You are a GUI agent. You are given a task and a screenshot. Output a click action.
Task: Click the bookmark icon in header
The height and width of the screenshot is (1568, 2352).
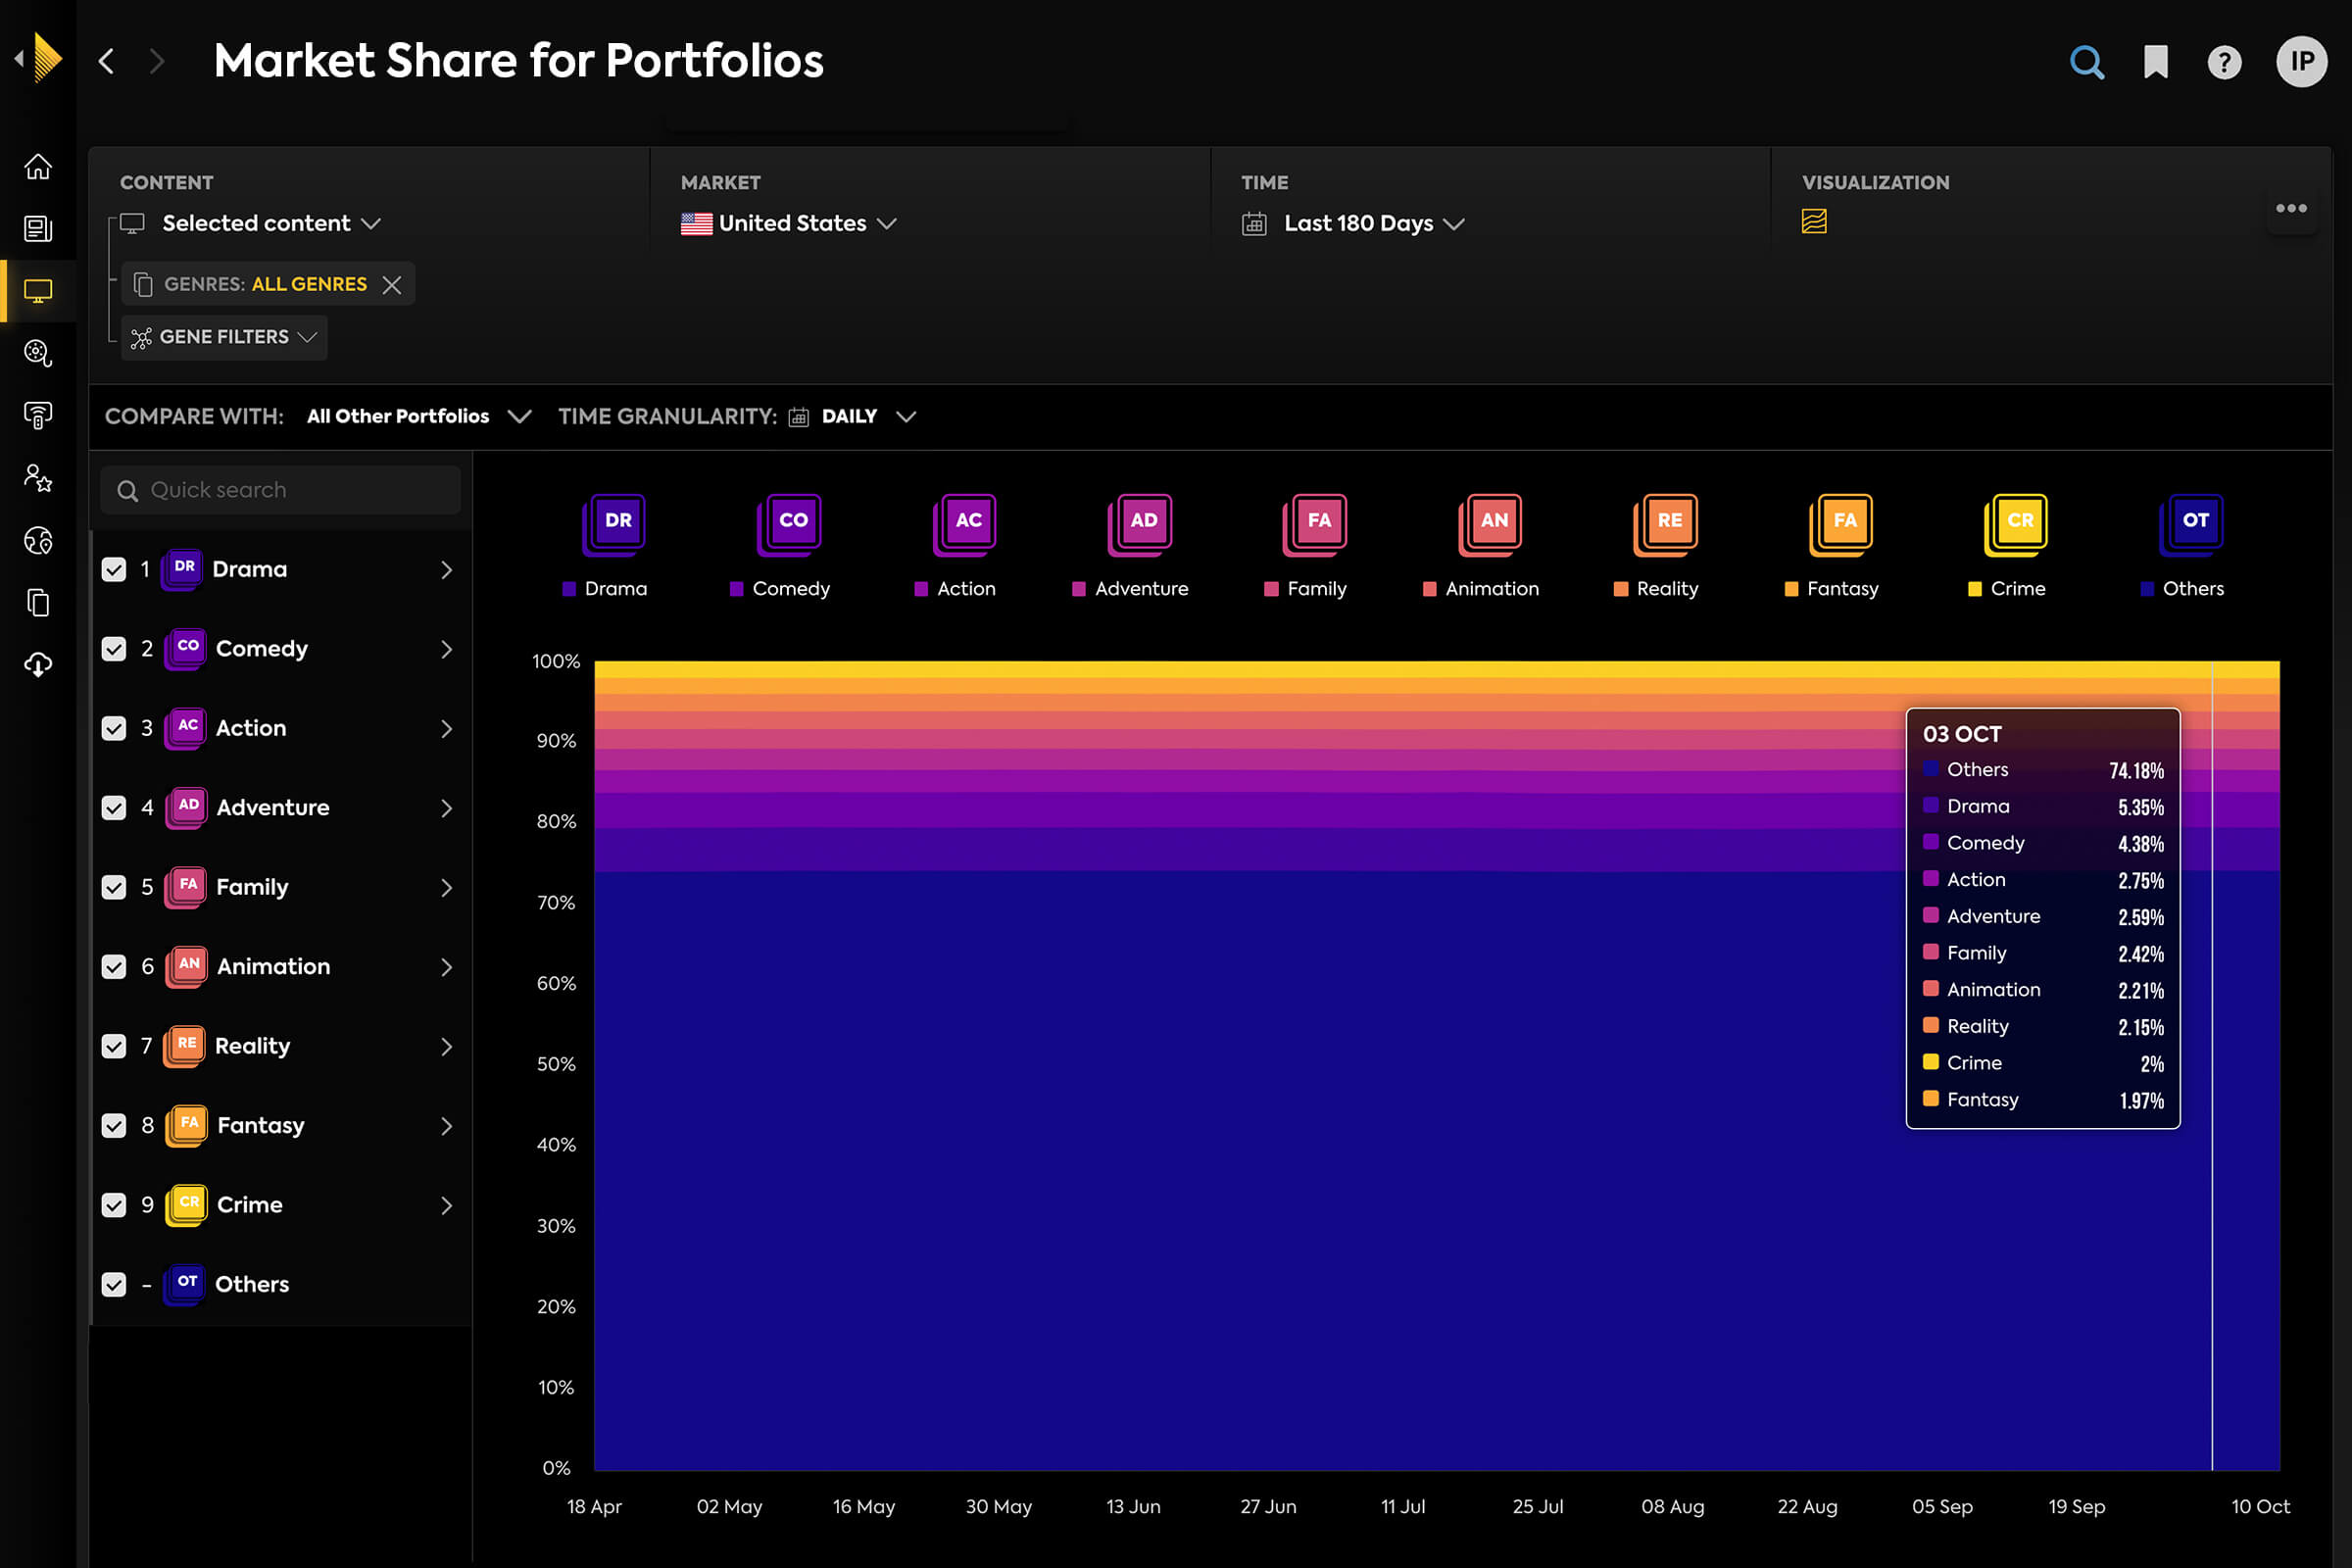[x=2156, y=62]
